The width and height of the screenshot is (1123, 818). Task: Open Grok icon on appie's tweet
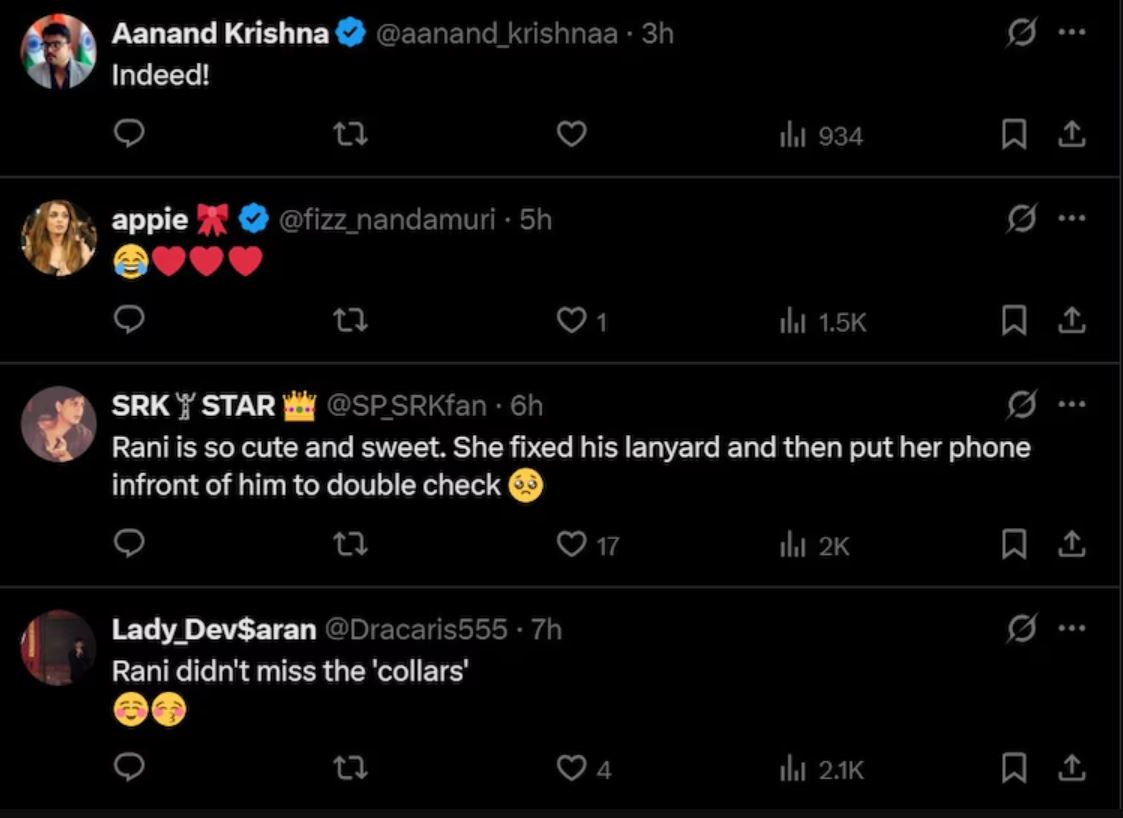point(1020,218)
